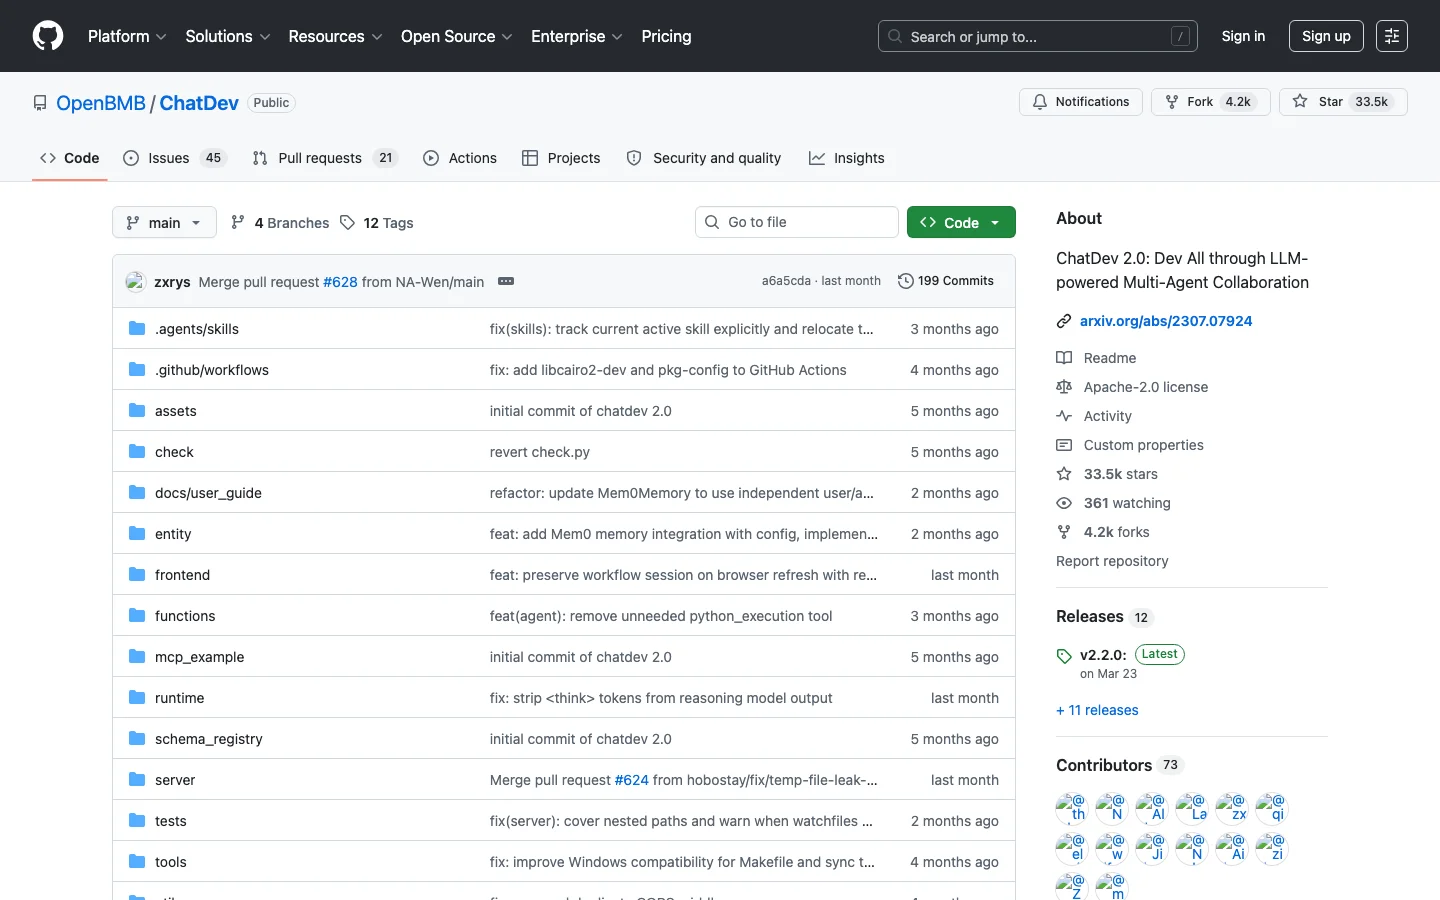Open the Custom properties link

[1130, 445]
